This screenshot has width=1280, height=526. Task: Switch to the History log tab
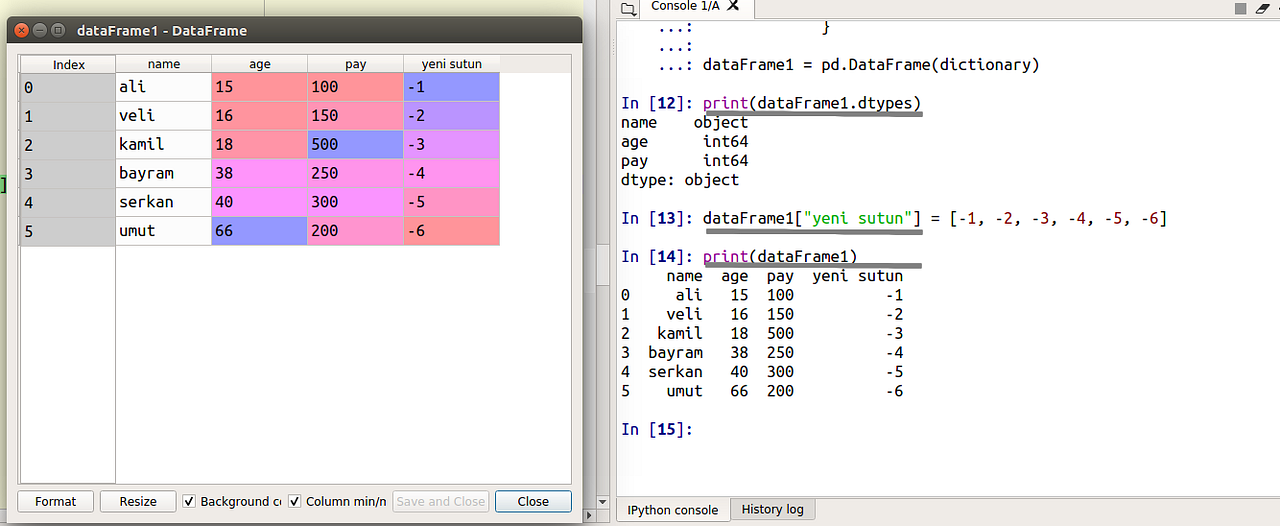point(773,509)
